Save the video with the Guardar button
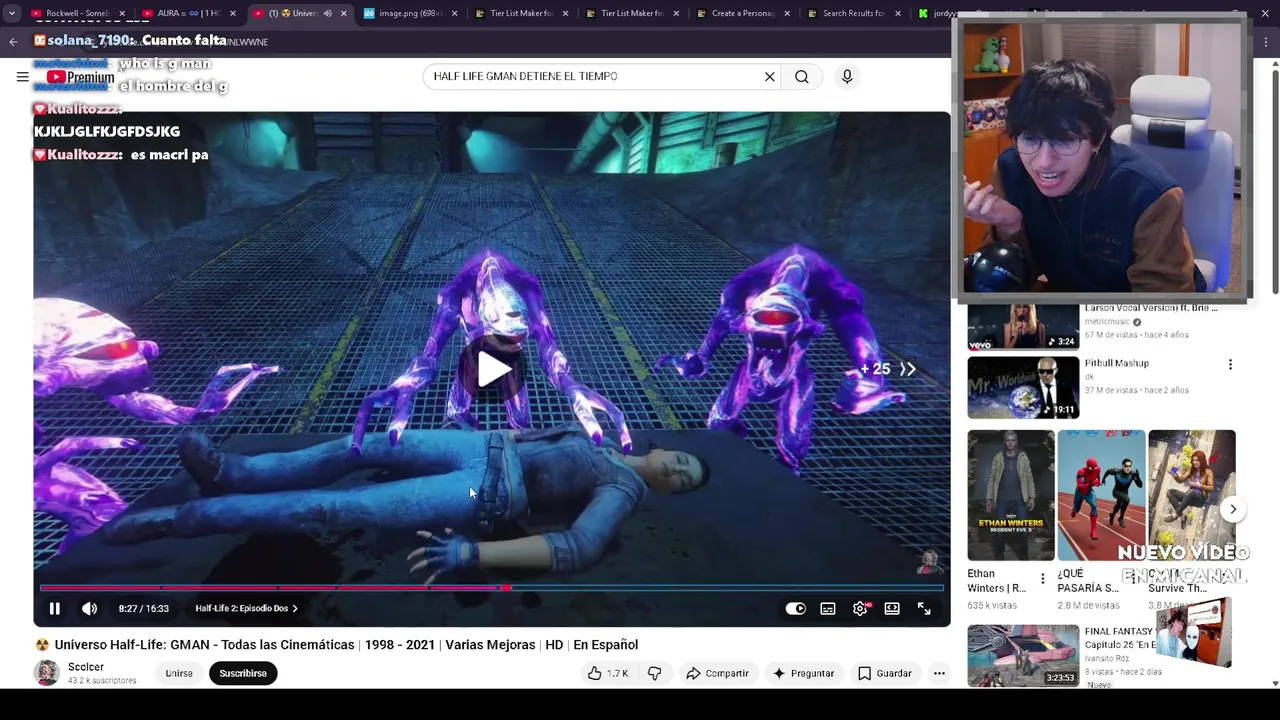Viewport: 1280px width, 720px height. pos(885,673)
